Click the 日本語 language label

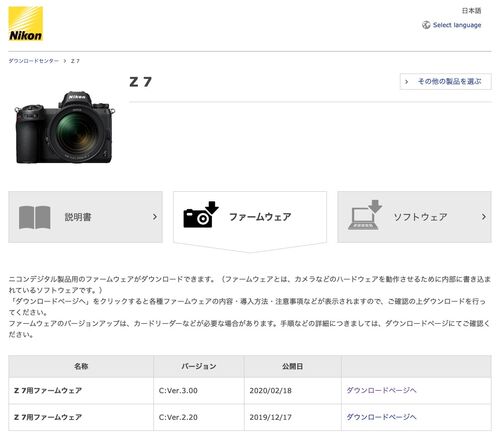pos(471,11)
